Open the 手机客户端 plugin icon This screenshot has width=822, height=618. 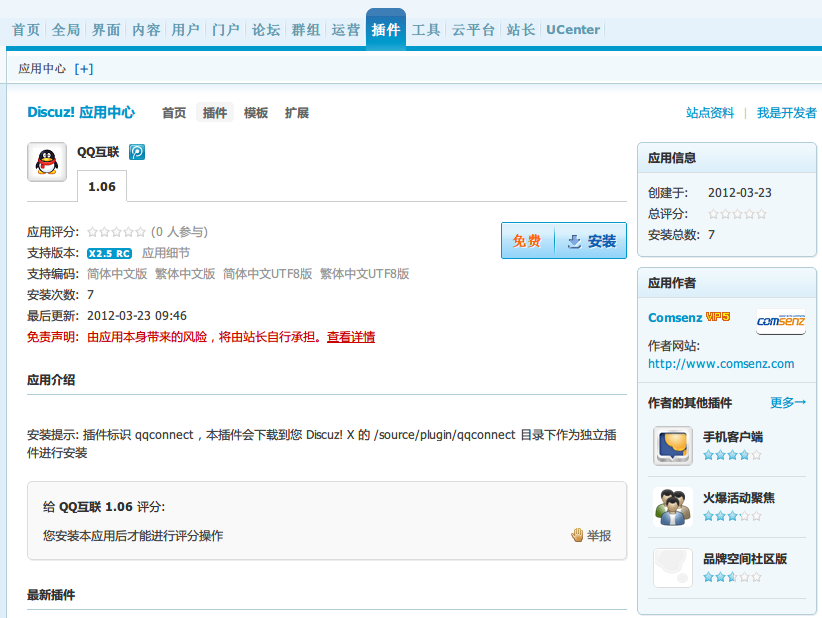coord(673,446)
